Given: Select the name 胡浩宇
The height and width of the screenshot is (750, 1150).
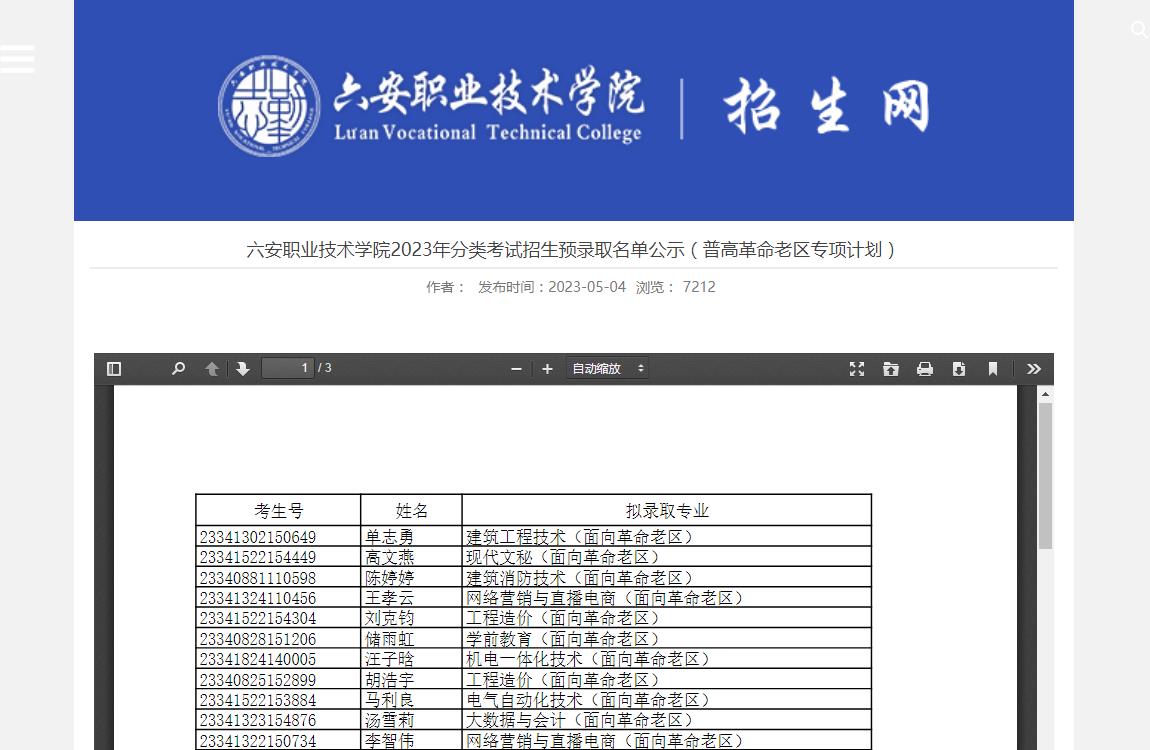Looking at the screenshot, I should pyautogui.click(x=389, y=680).
